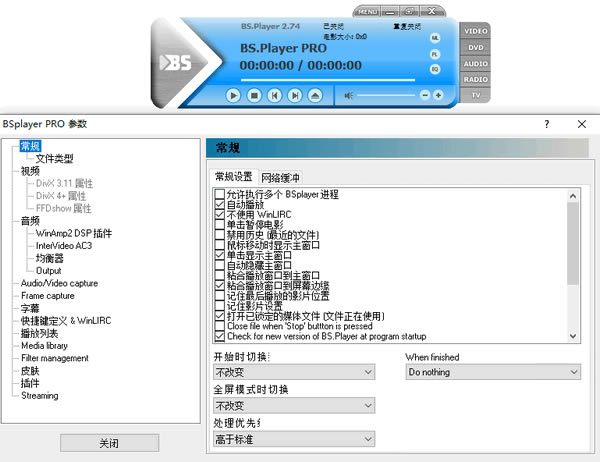This screenshot has width=600, height=462.
Task: Click the Previous track icon
Action: (274, 95)
